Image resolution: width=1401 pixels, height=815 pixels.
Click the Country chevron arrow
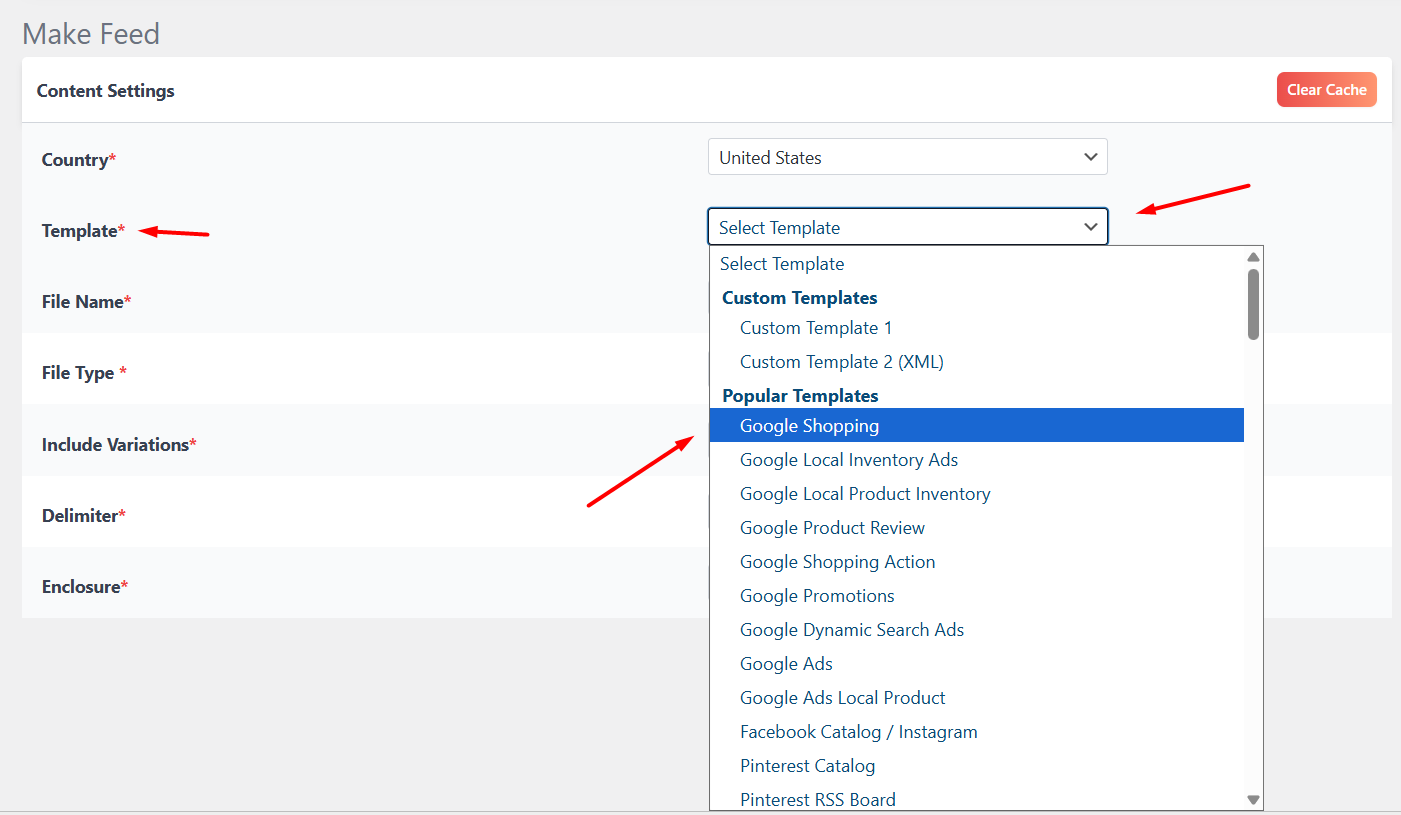pos(1090,157)
